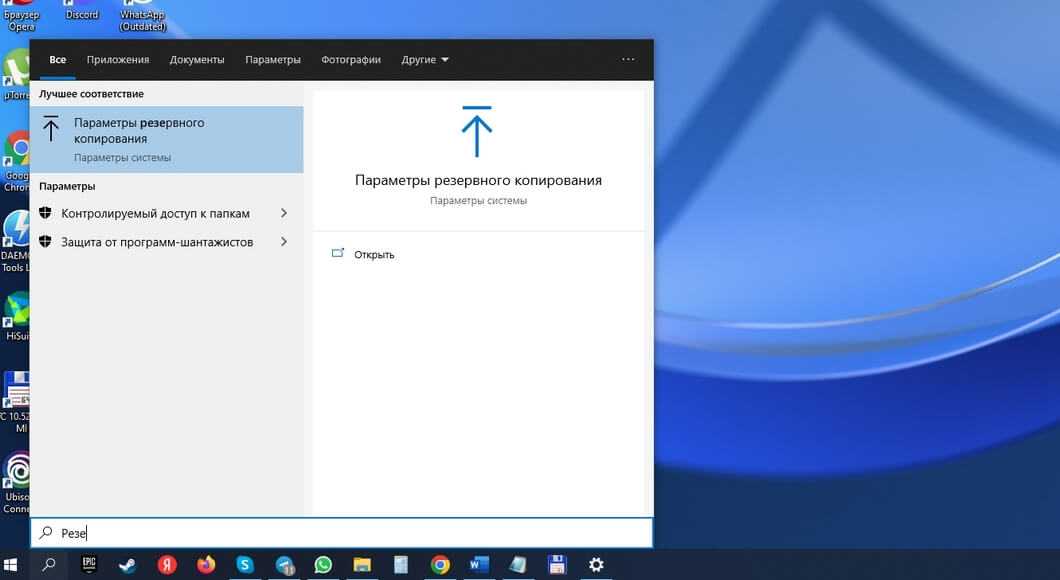Select the Параметры резервного копирования best match
Viewport: 1060px width, 580px height.
(x=166, y=140)
